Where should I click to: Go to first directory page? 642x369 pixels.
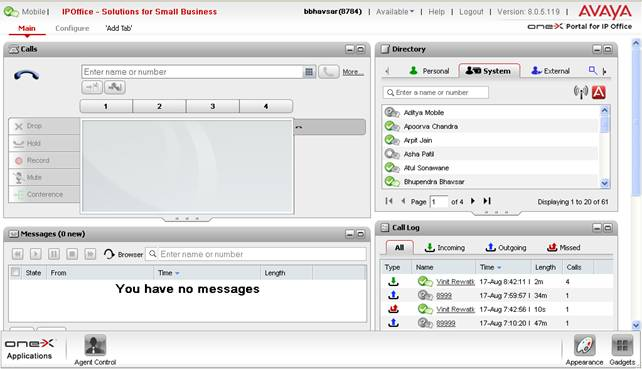(x=389, y=201)
